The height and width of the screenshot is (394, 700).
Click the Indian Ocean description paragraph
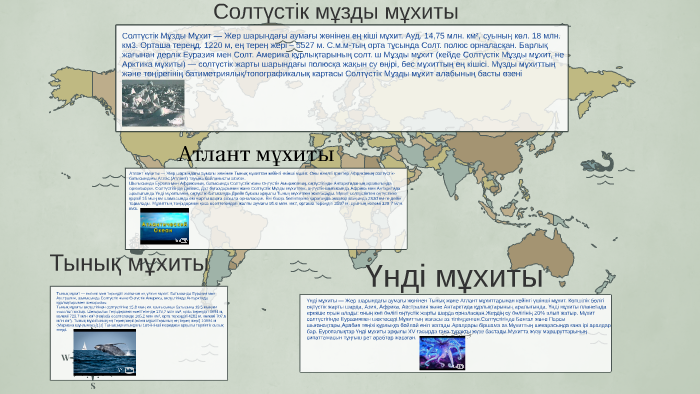pyautogui.click(x=458, y=319)
